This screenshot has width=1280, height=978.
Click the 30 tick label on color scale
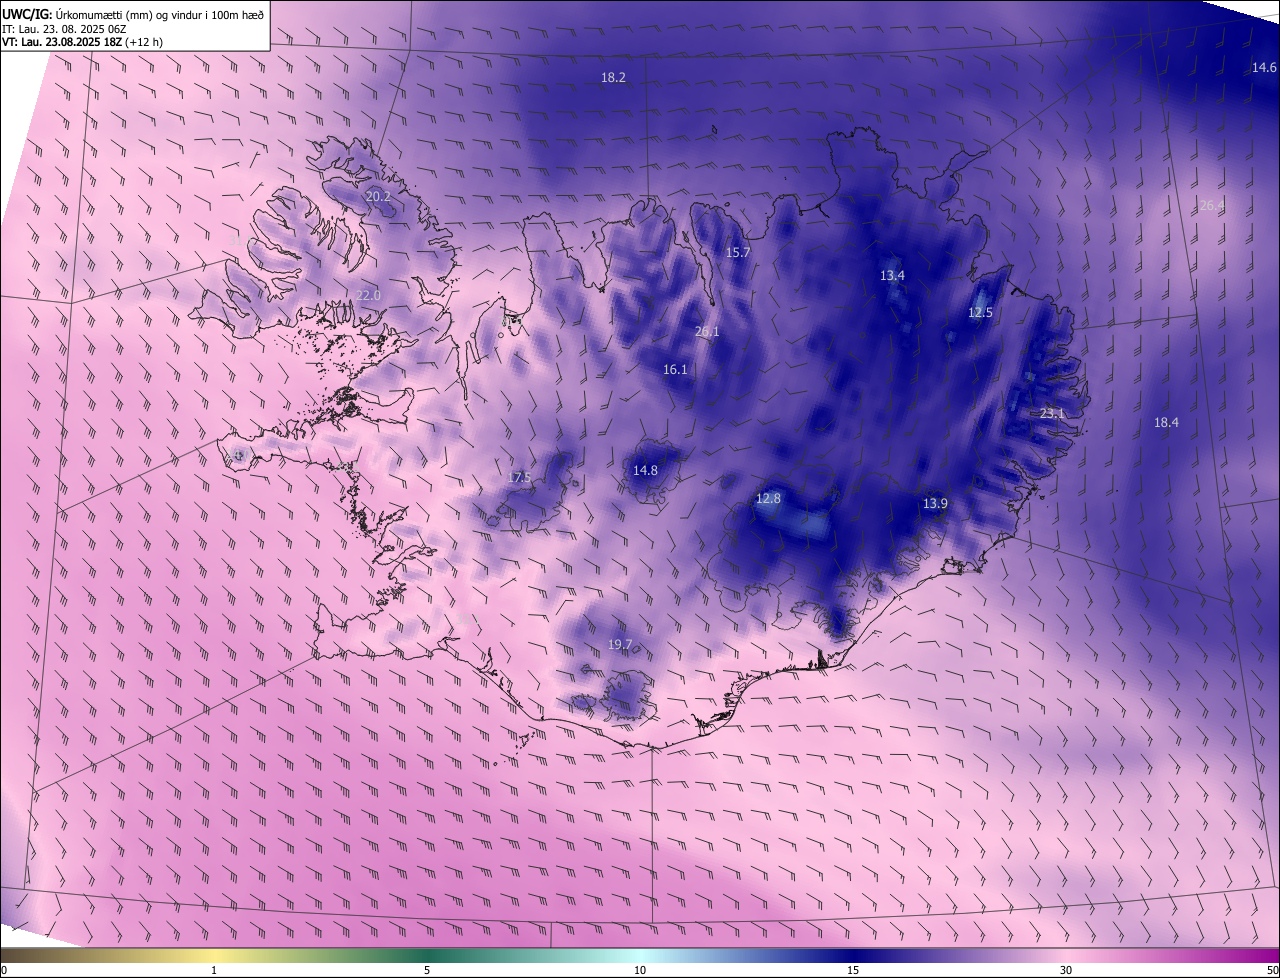click(1066, 970)
